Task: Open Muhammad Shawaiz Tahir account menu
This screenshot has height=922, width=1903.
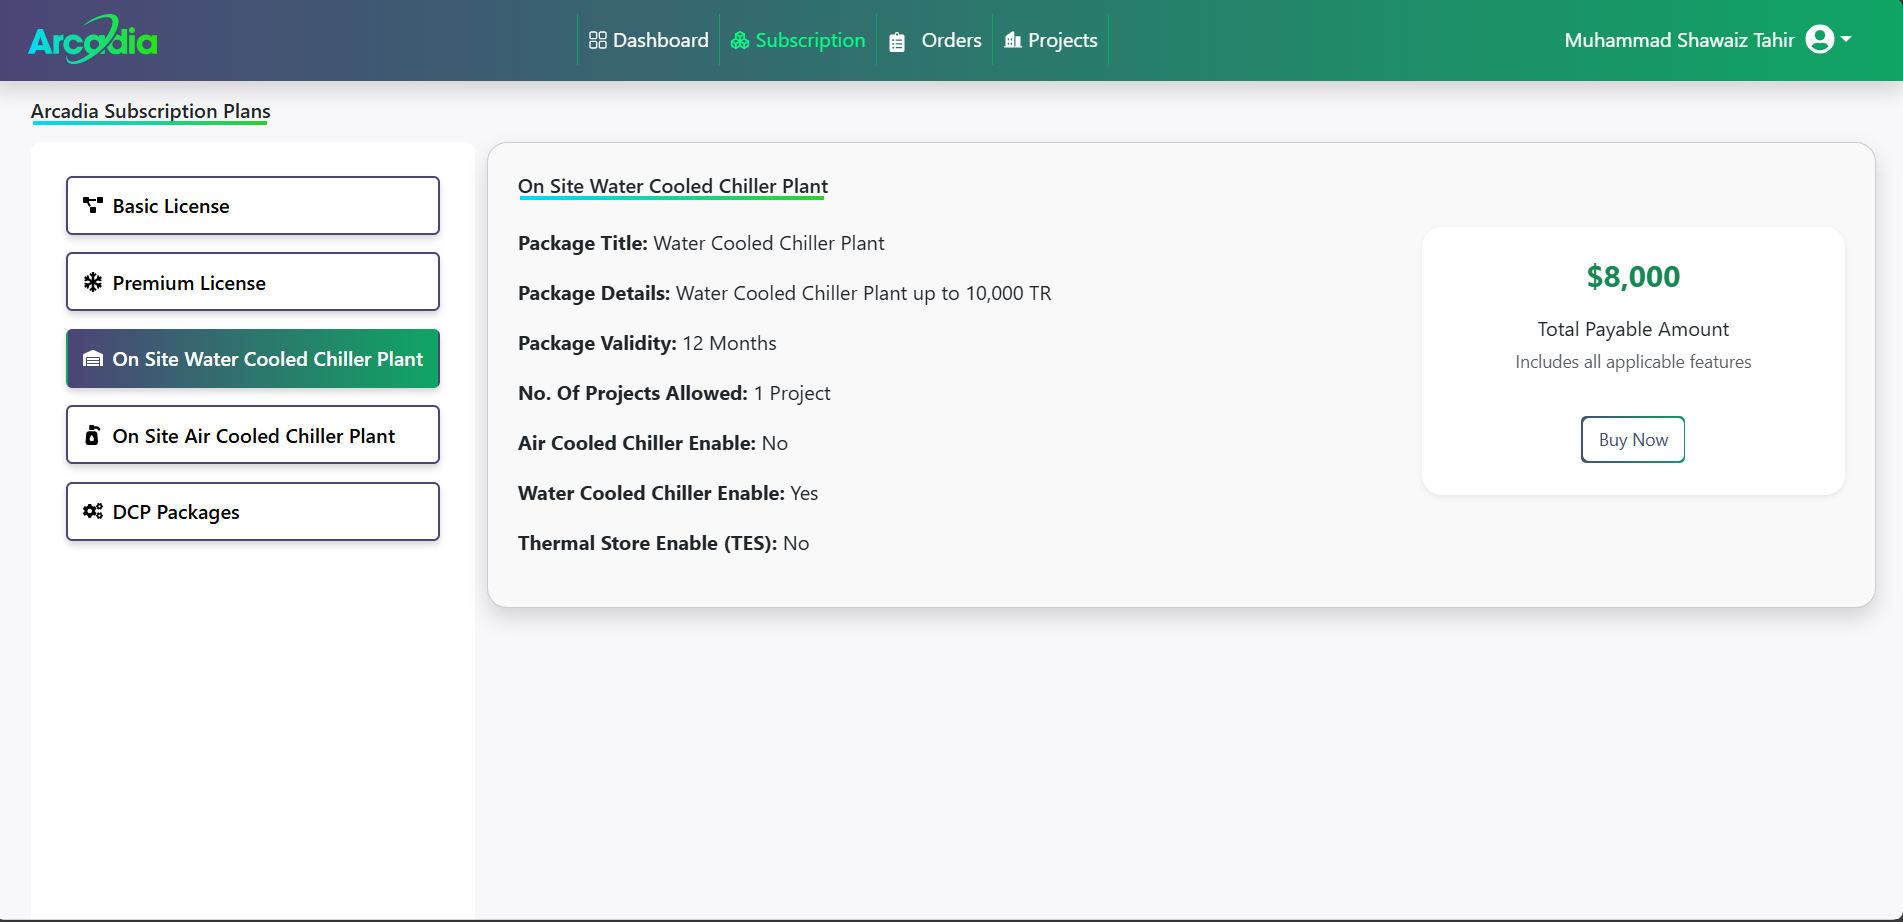Action: [1679, 40]
